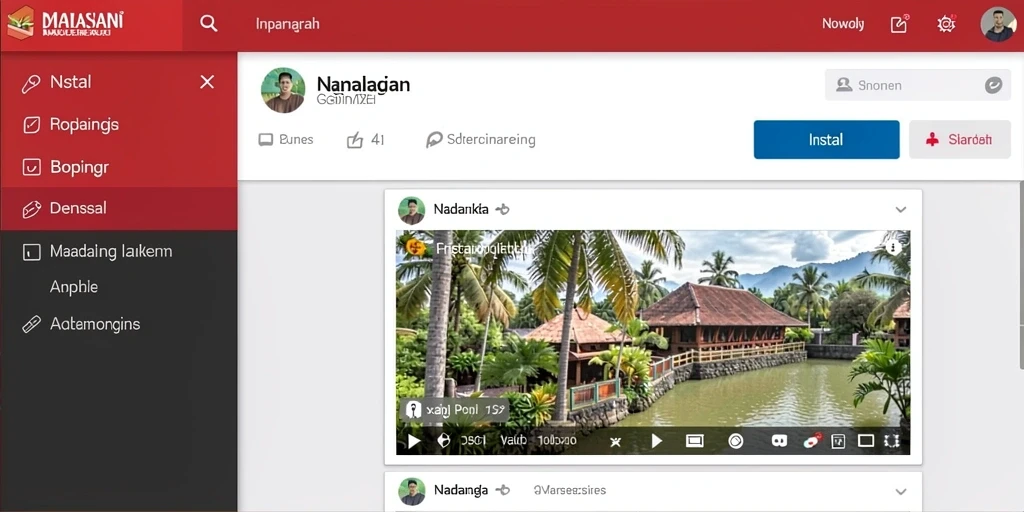Click the miniplayer rectangle icon in controls
Viewport: 1024px width, 512px height.
click(865, 441)
